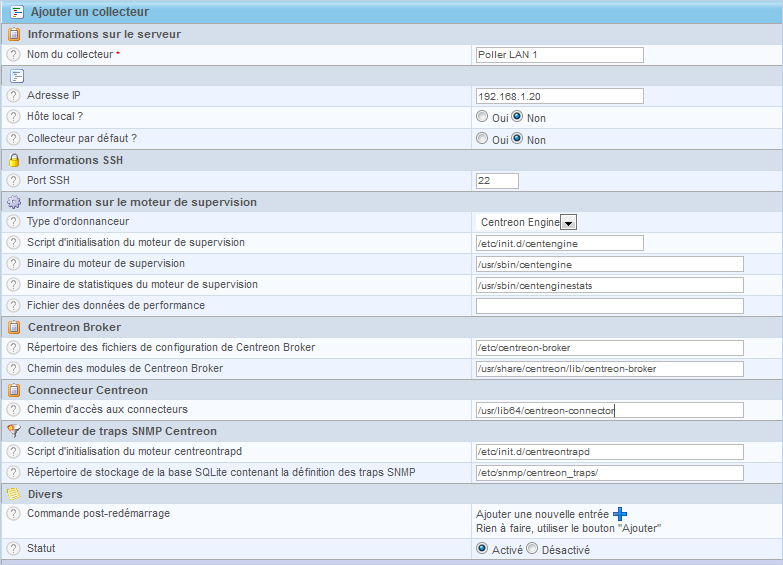Select Oui for Collecteur par défaut
The width and height of the screenshot is (783, 565).
(x=482, y=138)
